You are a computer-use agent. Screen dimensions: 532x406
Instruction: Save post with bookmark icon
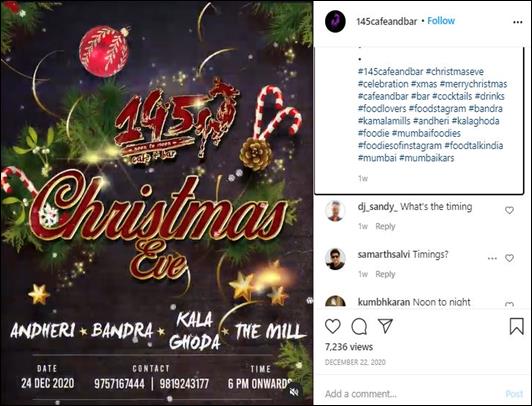tap(516, 326)
